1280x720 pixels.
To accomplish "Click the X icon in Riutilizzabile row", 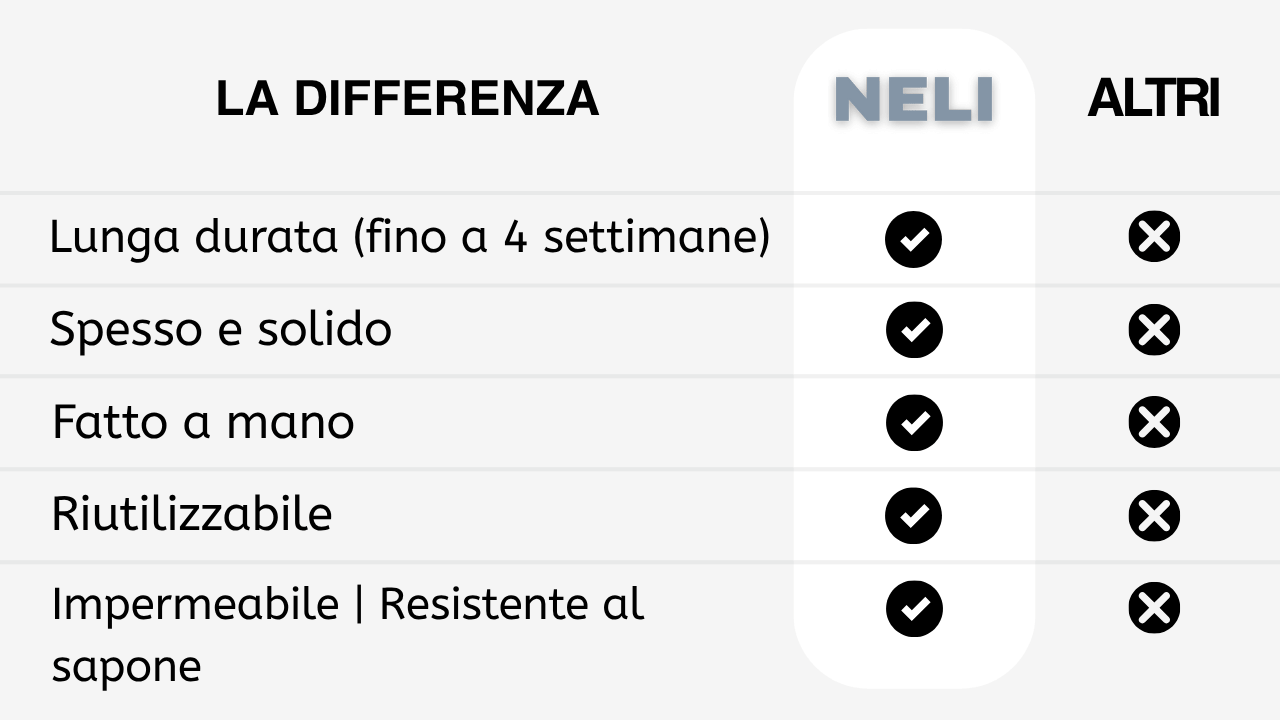I will [x=1154, y=515].
